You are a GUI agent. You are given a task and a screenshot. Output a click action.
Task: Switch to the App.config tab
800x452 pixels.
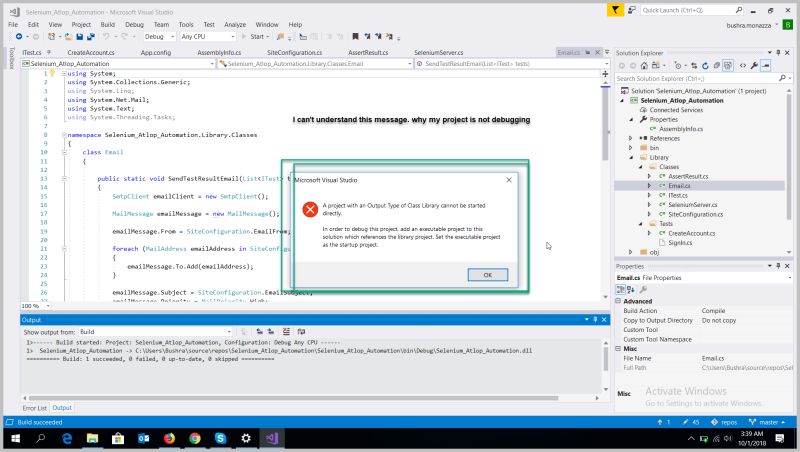coord(156,53)
